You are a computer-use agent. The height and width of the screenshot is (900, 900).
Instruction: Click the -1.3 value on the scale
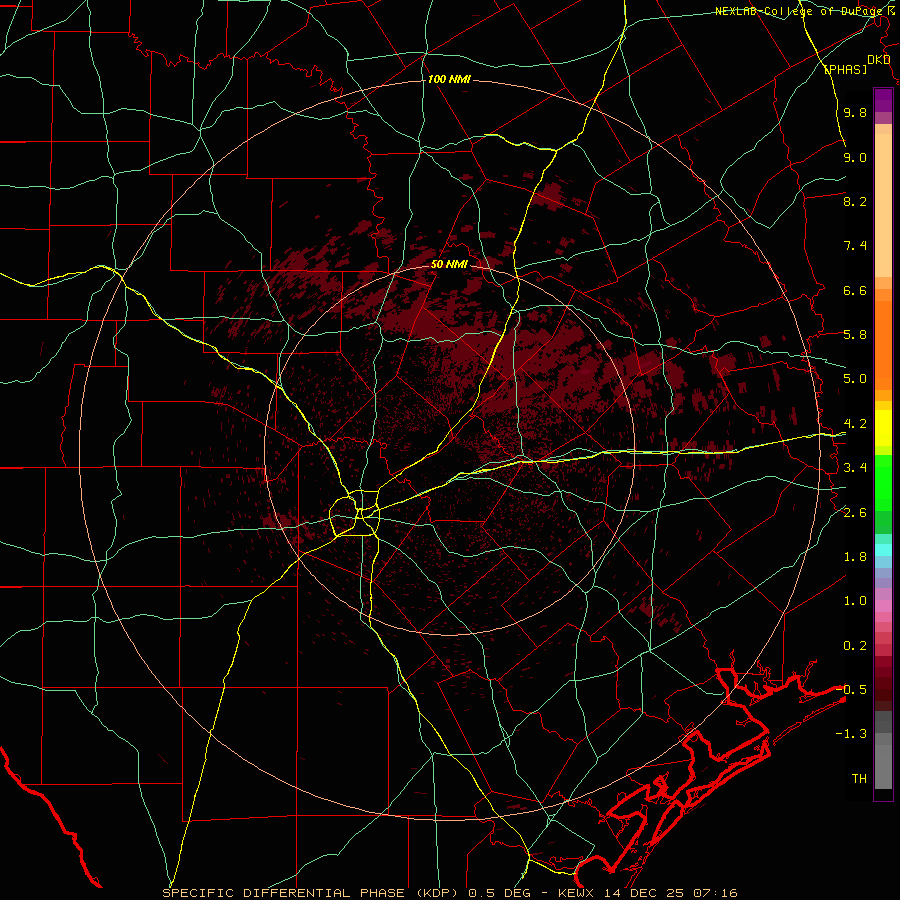[x=851, y=734]
